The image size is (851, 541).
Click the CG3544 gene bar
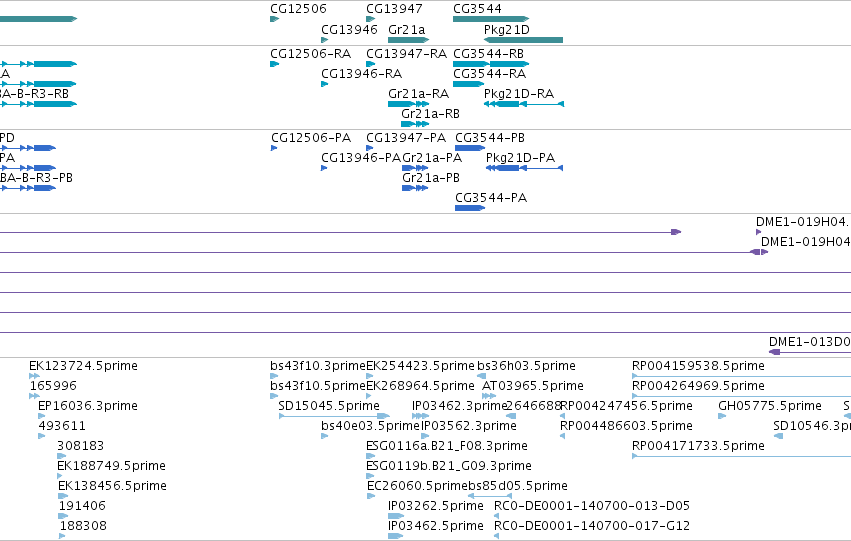491,19
